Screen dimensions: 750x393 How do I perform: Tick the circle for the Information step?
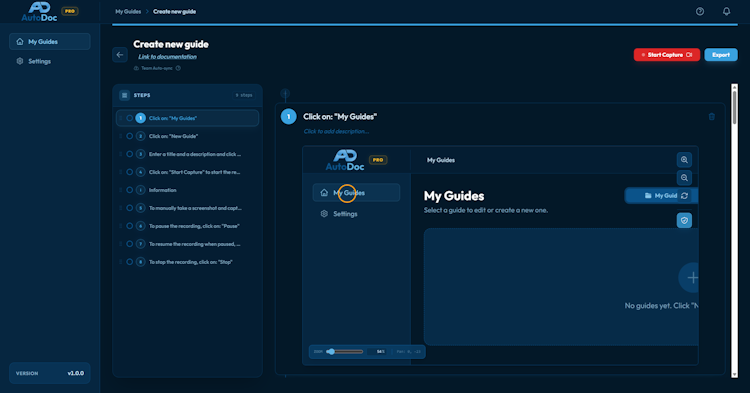[130, 190]
